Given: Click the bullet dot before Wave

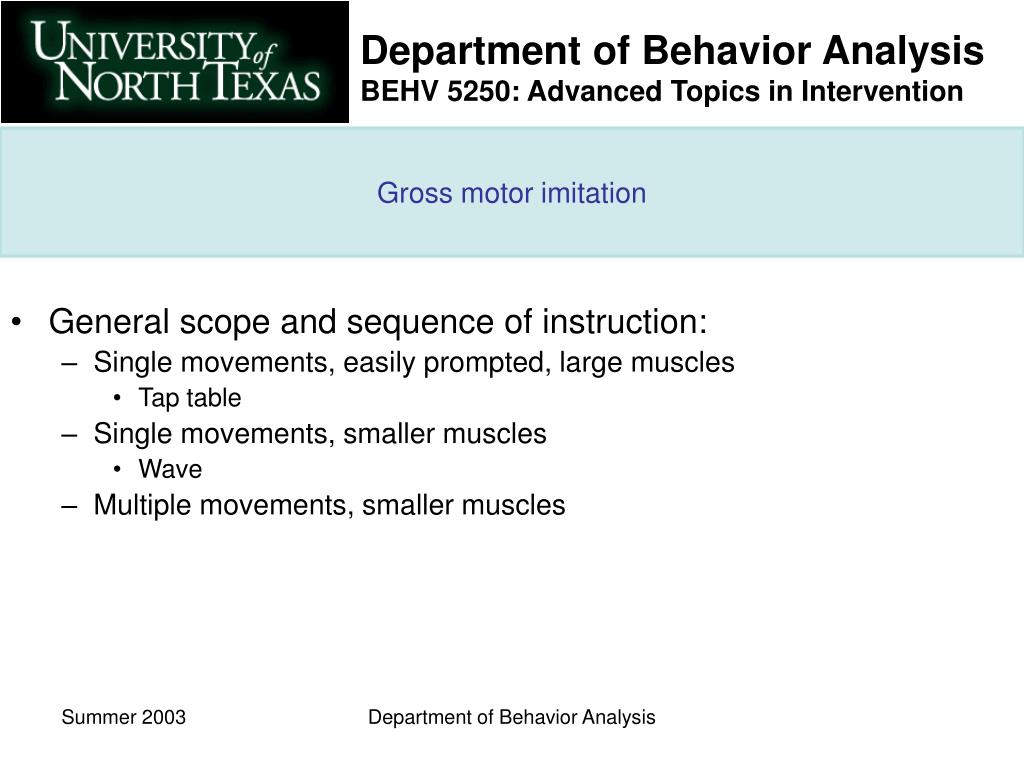Looking at the screenshot, I should pos(117,469).
